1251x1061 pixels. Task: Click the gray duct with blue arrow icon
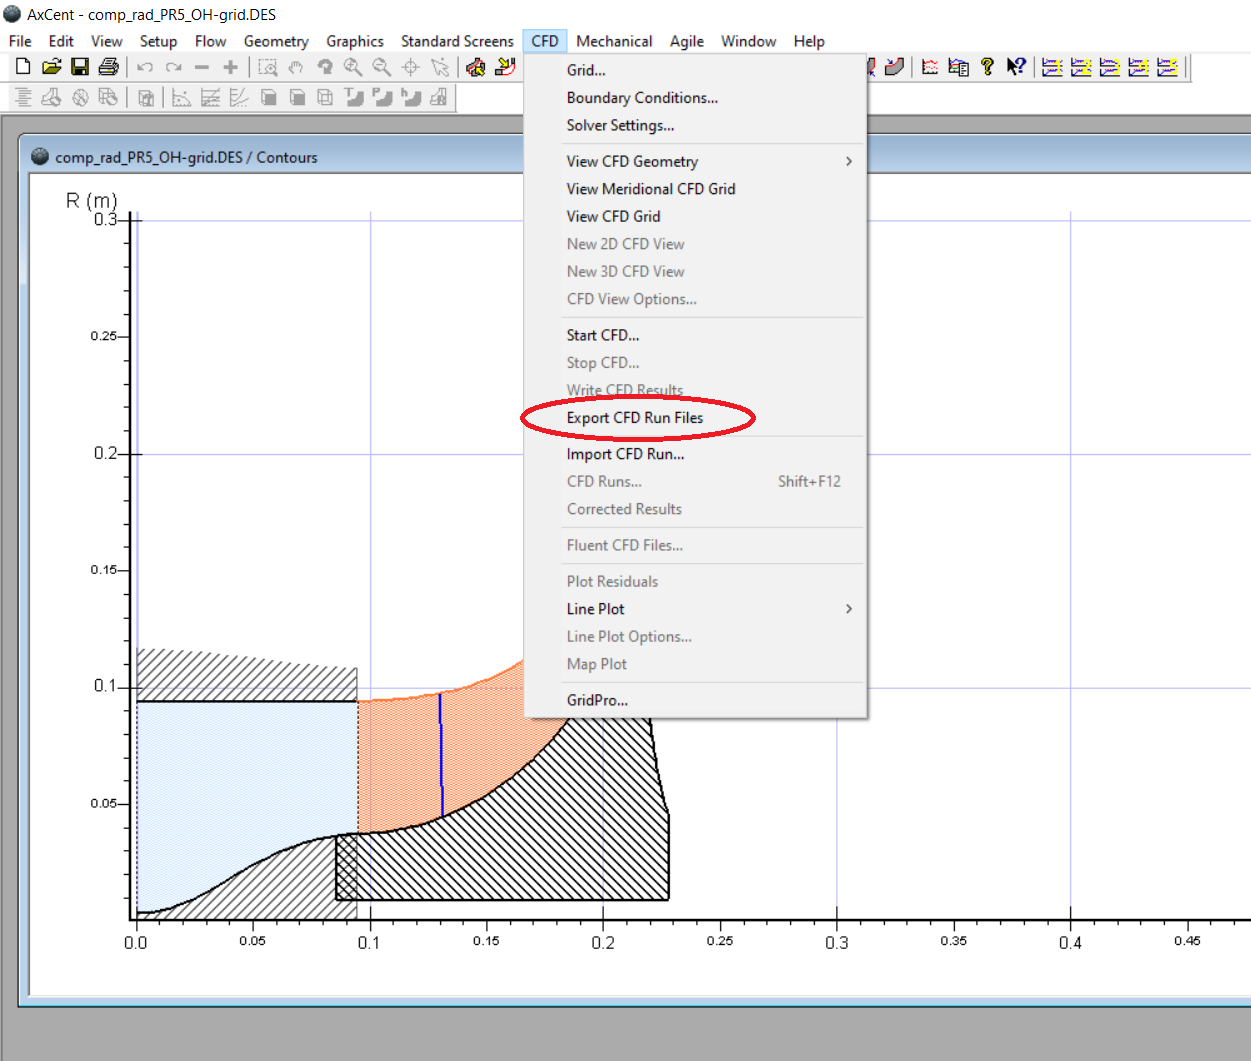[895, 67]
